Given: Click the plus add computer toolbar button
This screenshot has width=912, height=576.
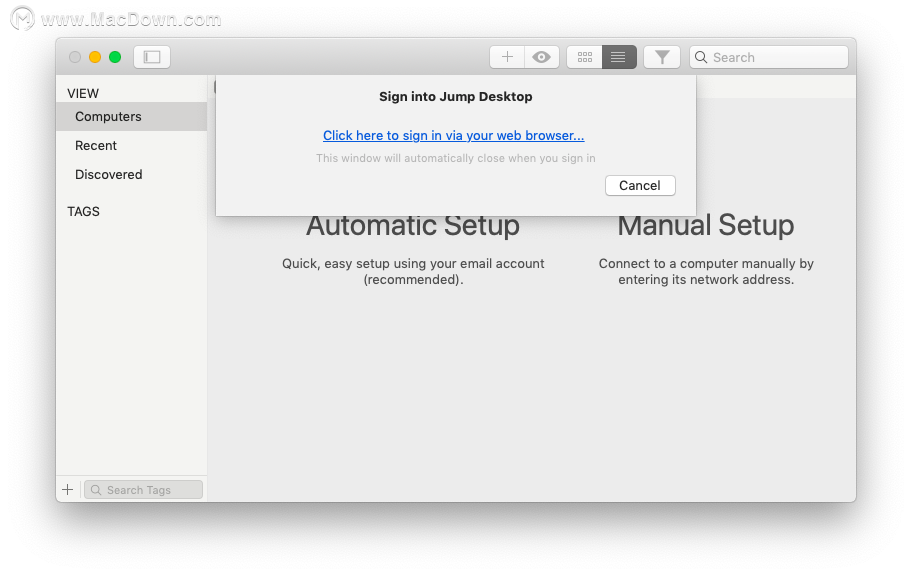Looking at the screenshot, I should click(507, 57).
